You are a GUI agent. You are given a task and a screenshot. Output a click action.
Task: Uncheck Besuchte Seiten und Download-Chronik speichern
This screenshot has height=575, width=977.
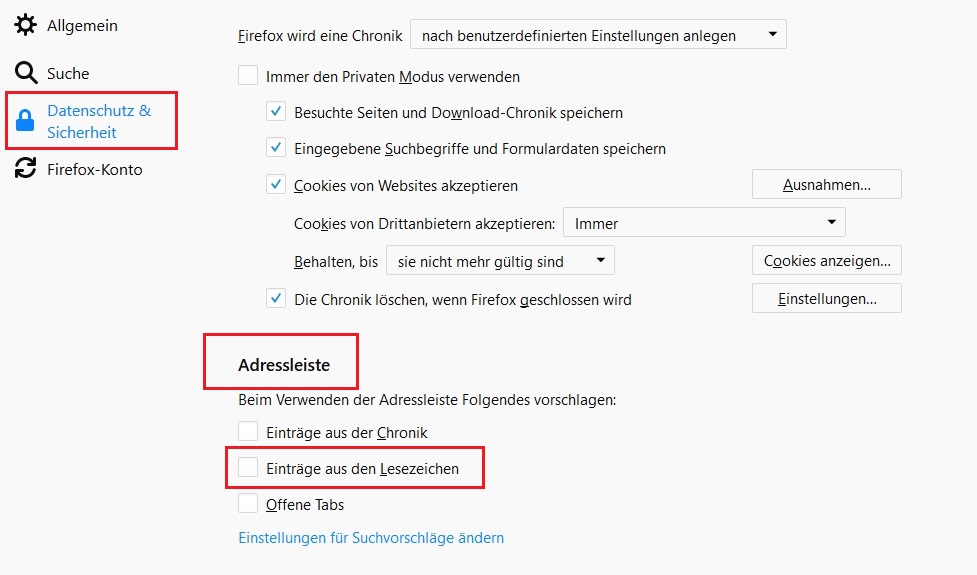coord(276,112)
